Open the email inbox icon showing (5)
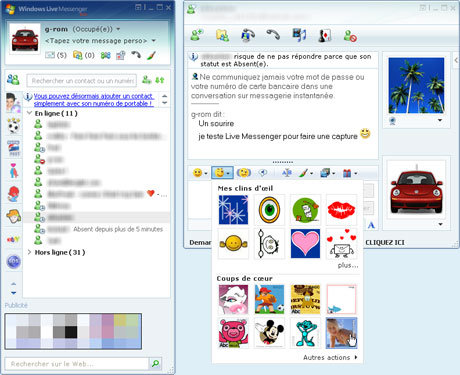 [56, 55]
